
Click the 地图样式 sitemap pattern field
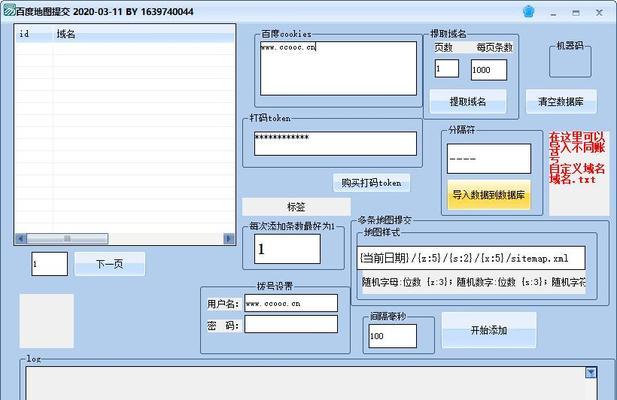pyautogui.click(x=471, y=258)
